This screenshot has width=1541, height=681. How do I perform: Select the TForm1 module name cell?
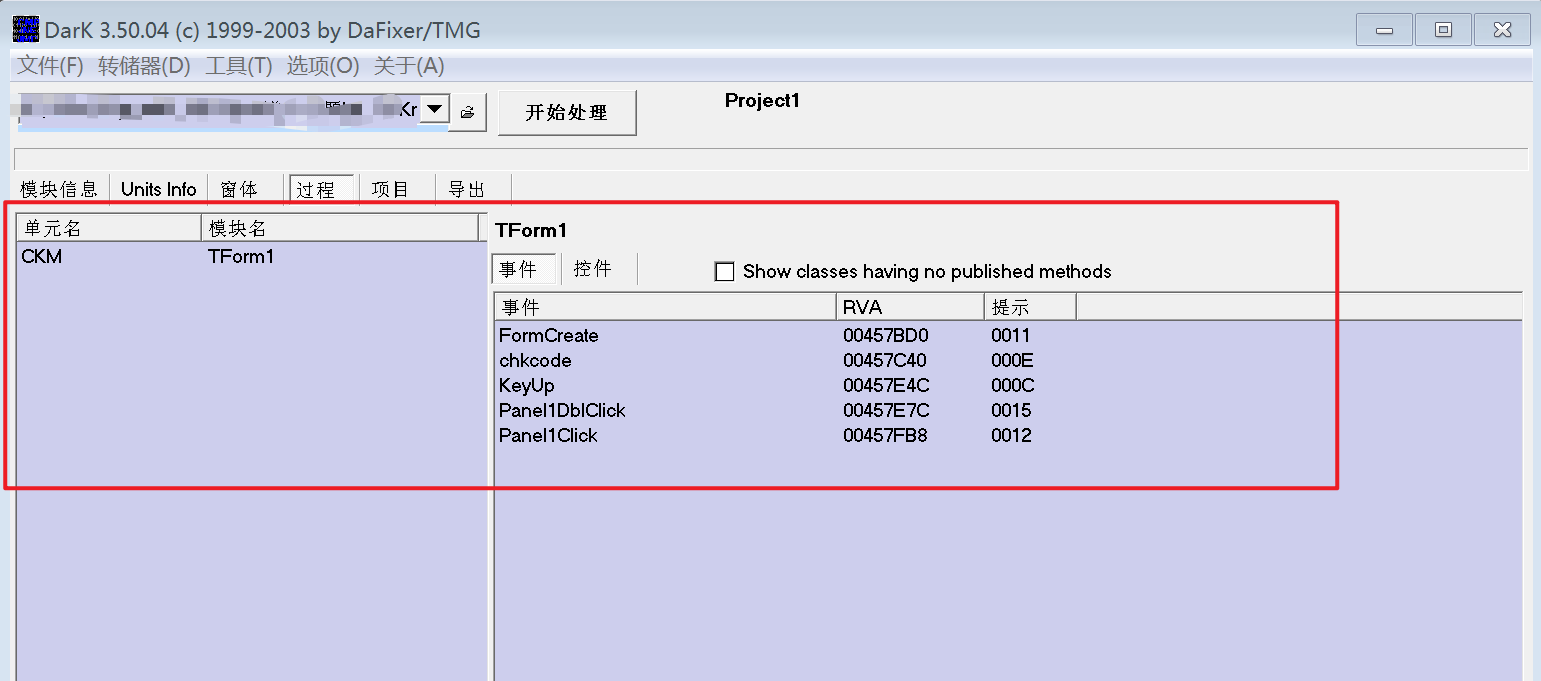(241, 257)
